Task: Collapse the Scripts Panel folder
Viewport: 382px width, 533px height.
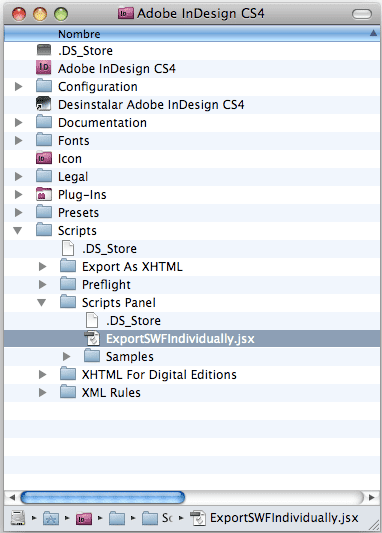Action: (x=41, y=302)
